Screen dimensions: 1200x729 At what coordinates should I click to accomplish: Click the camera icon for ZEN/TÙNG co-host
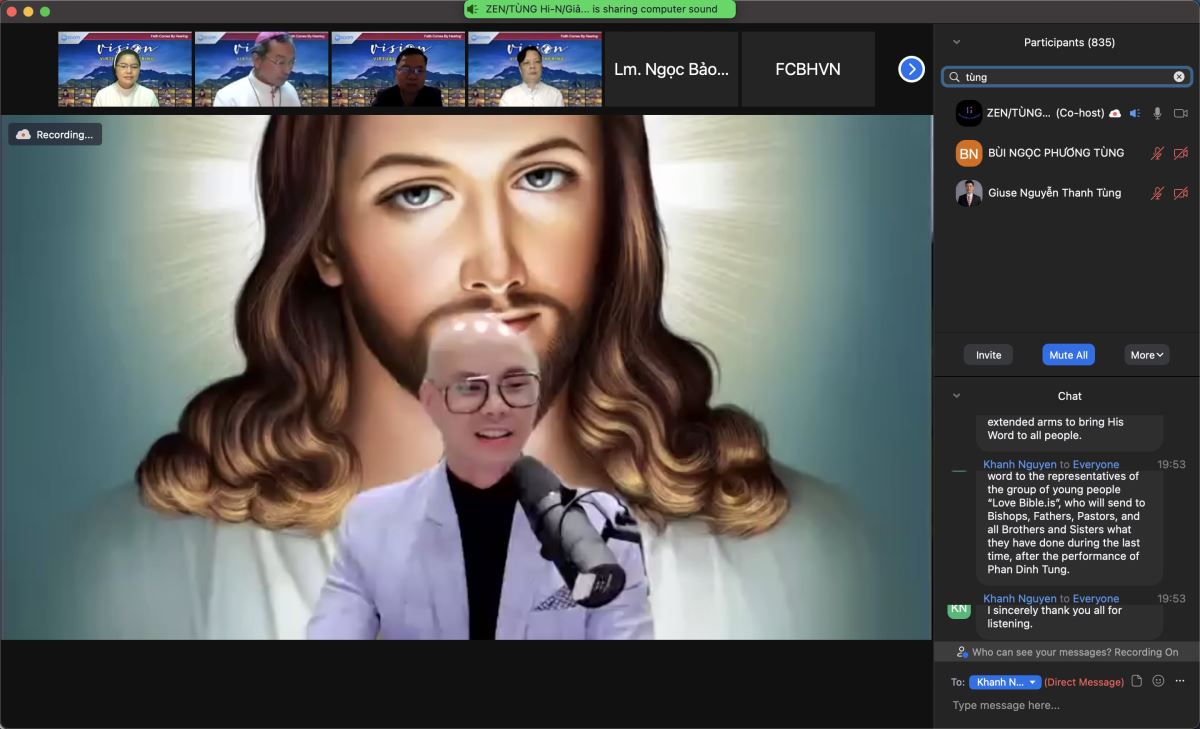[x=1181, y=113]
